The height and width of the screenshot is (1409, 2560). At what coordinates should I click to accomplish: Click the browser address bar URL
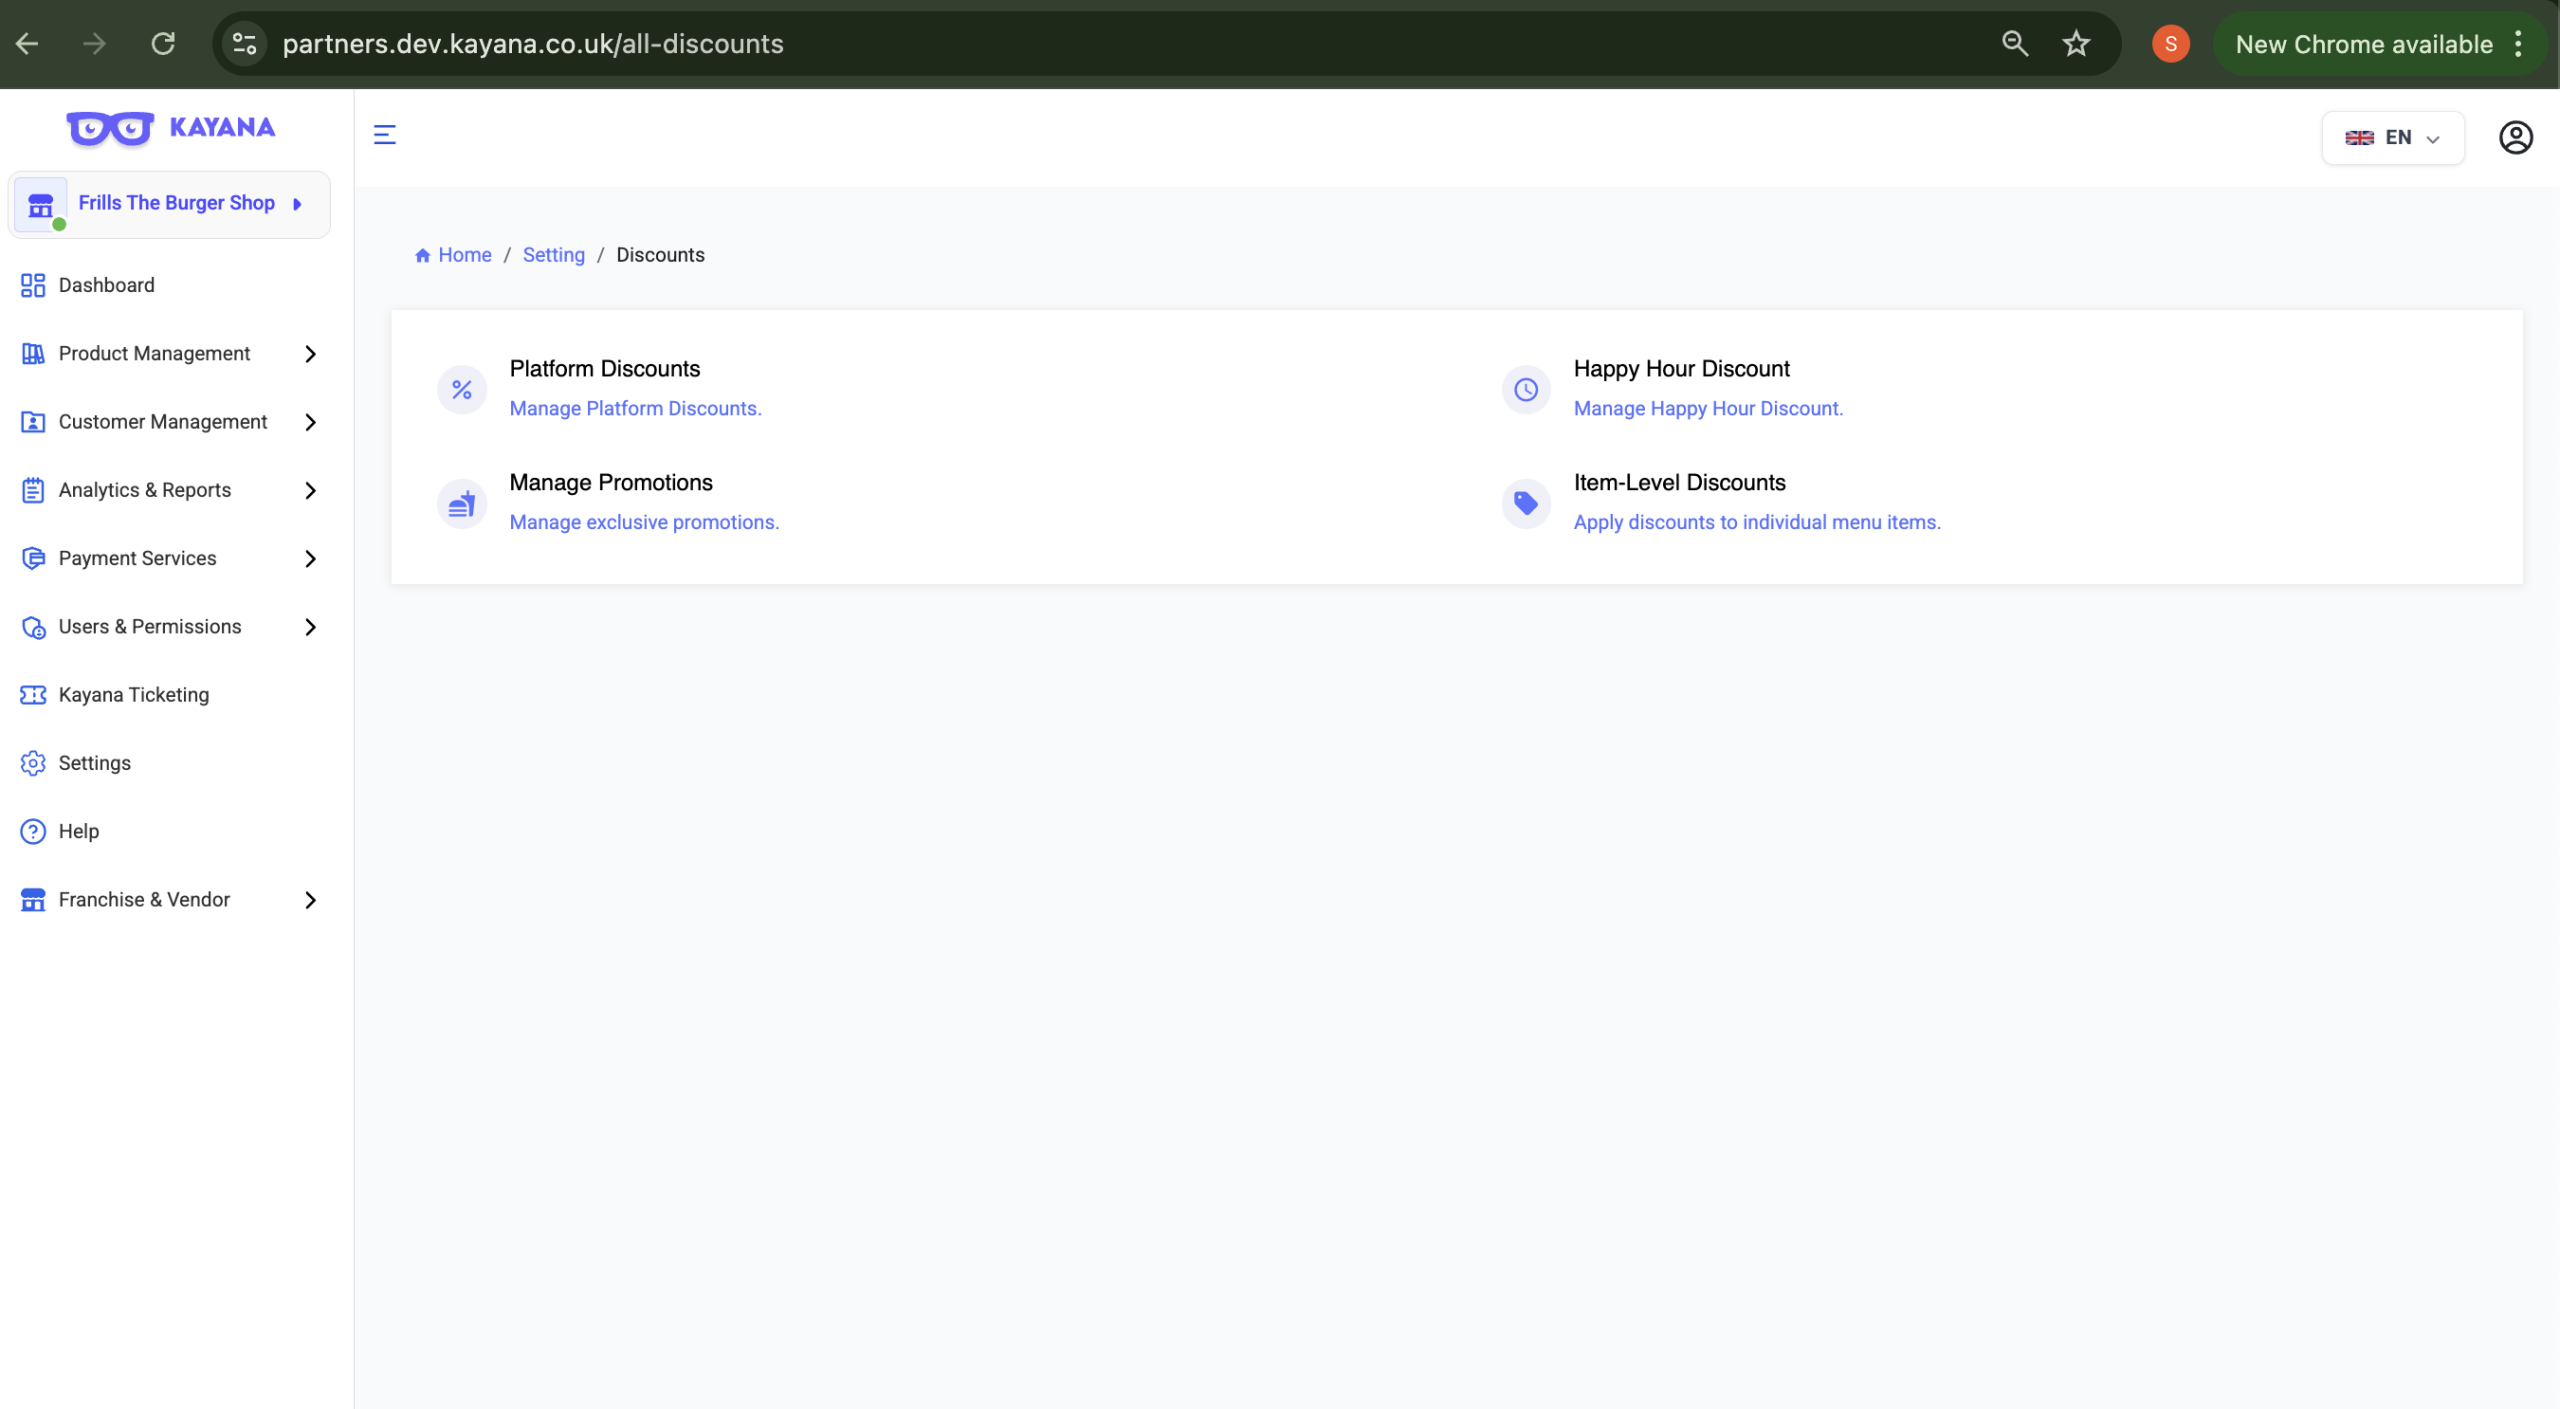533,44
